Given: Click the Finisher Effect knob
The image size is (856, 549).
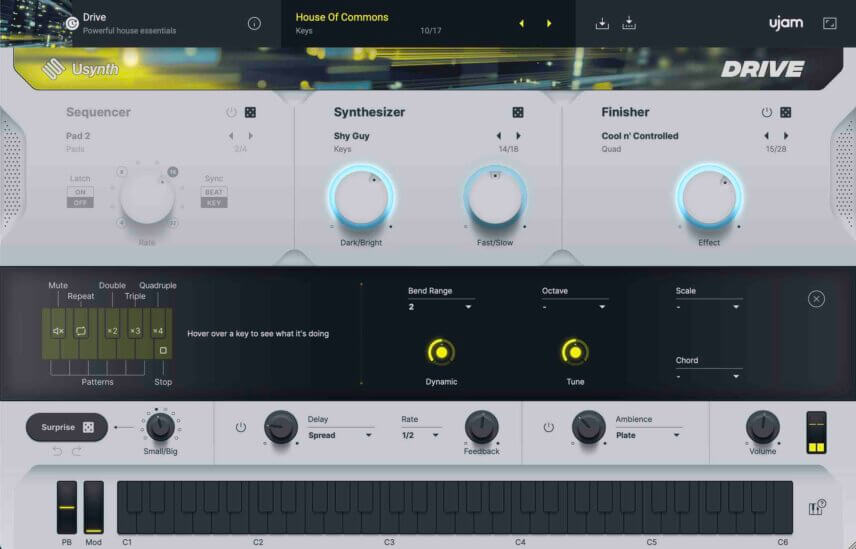Looking at the screenshot, I should tap(709, 197).
